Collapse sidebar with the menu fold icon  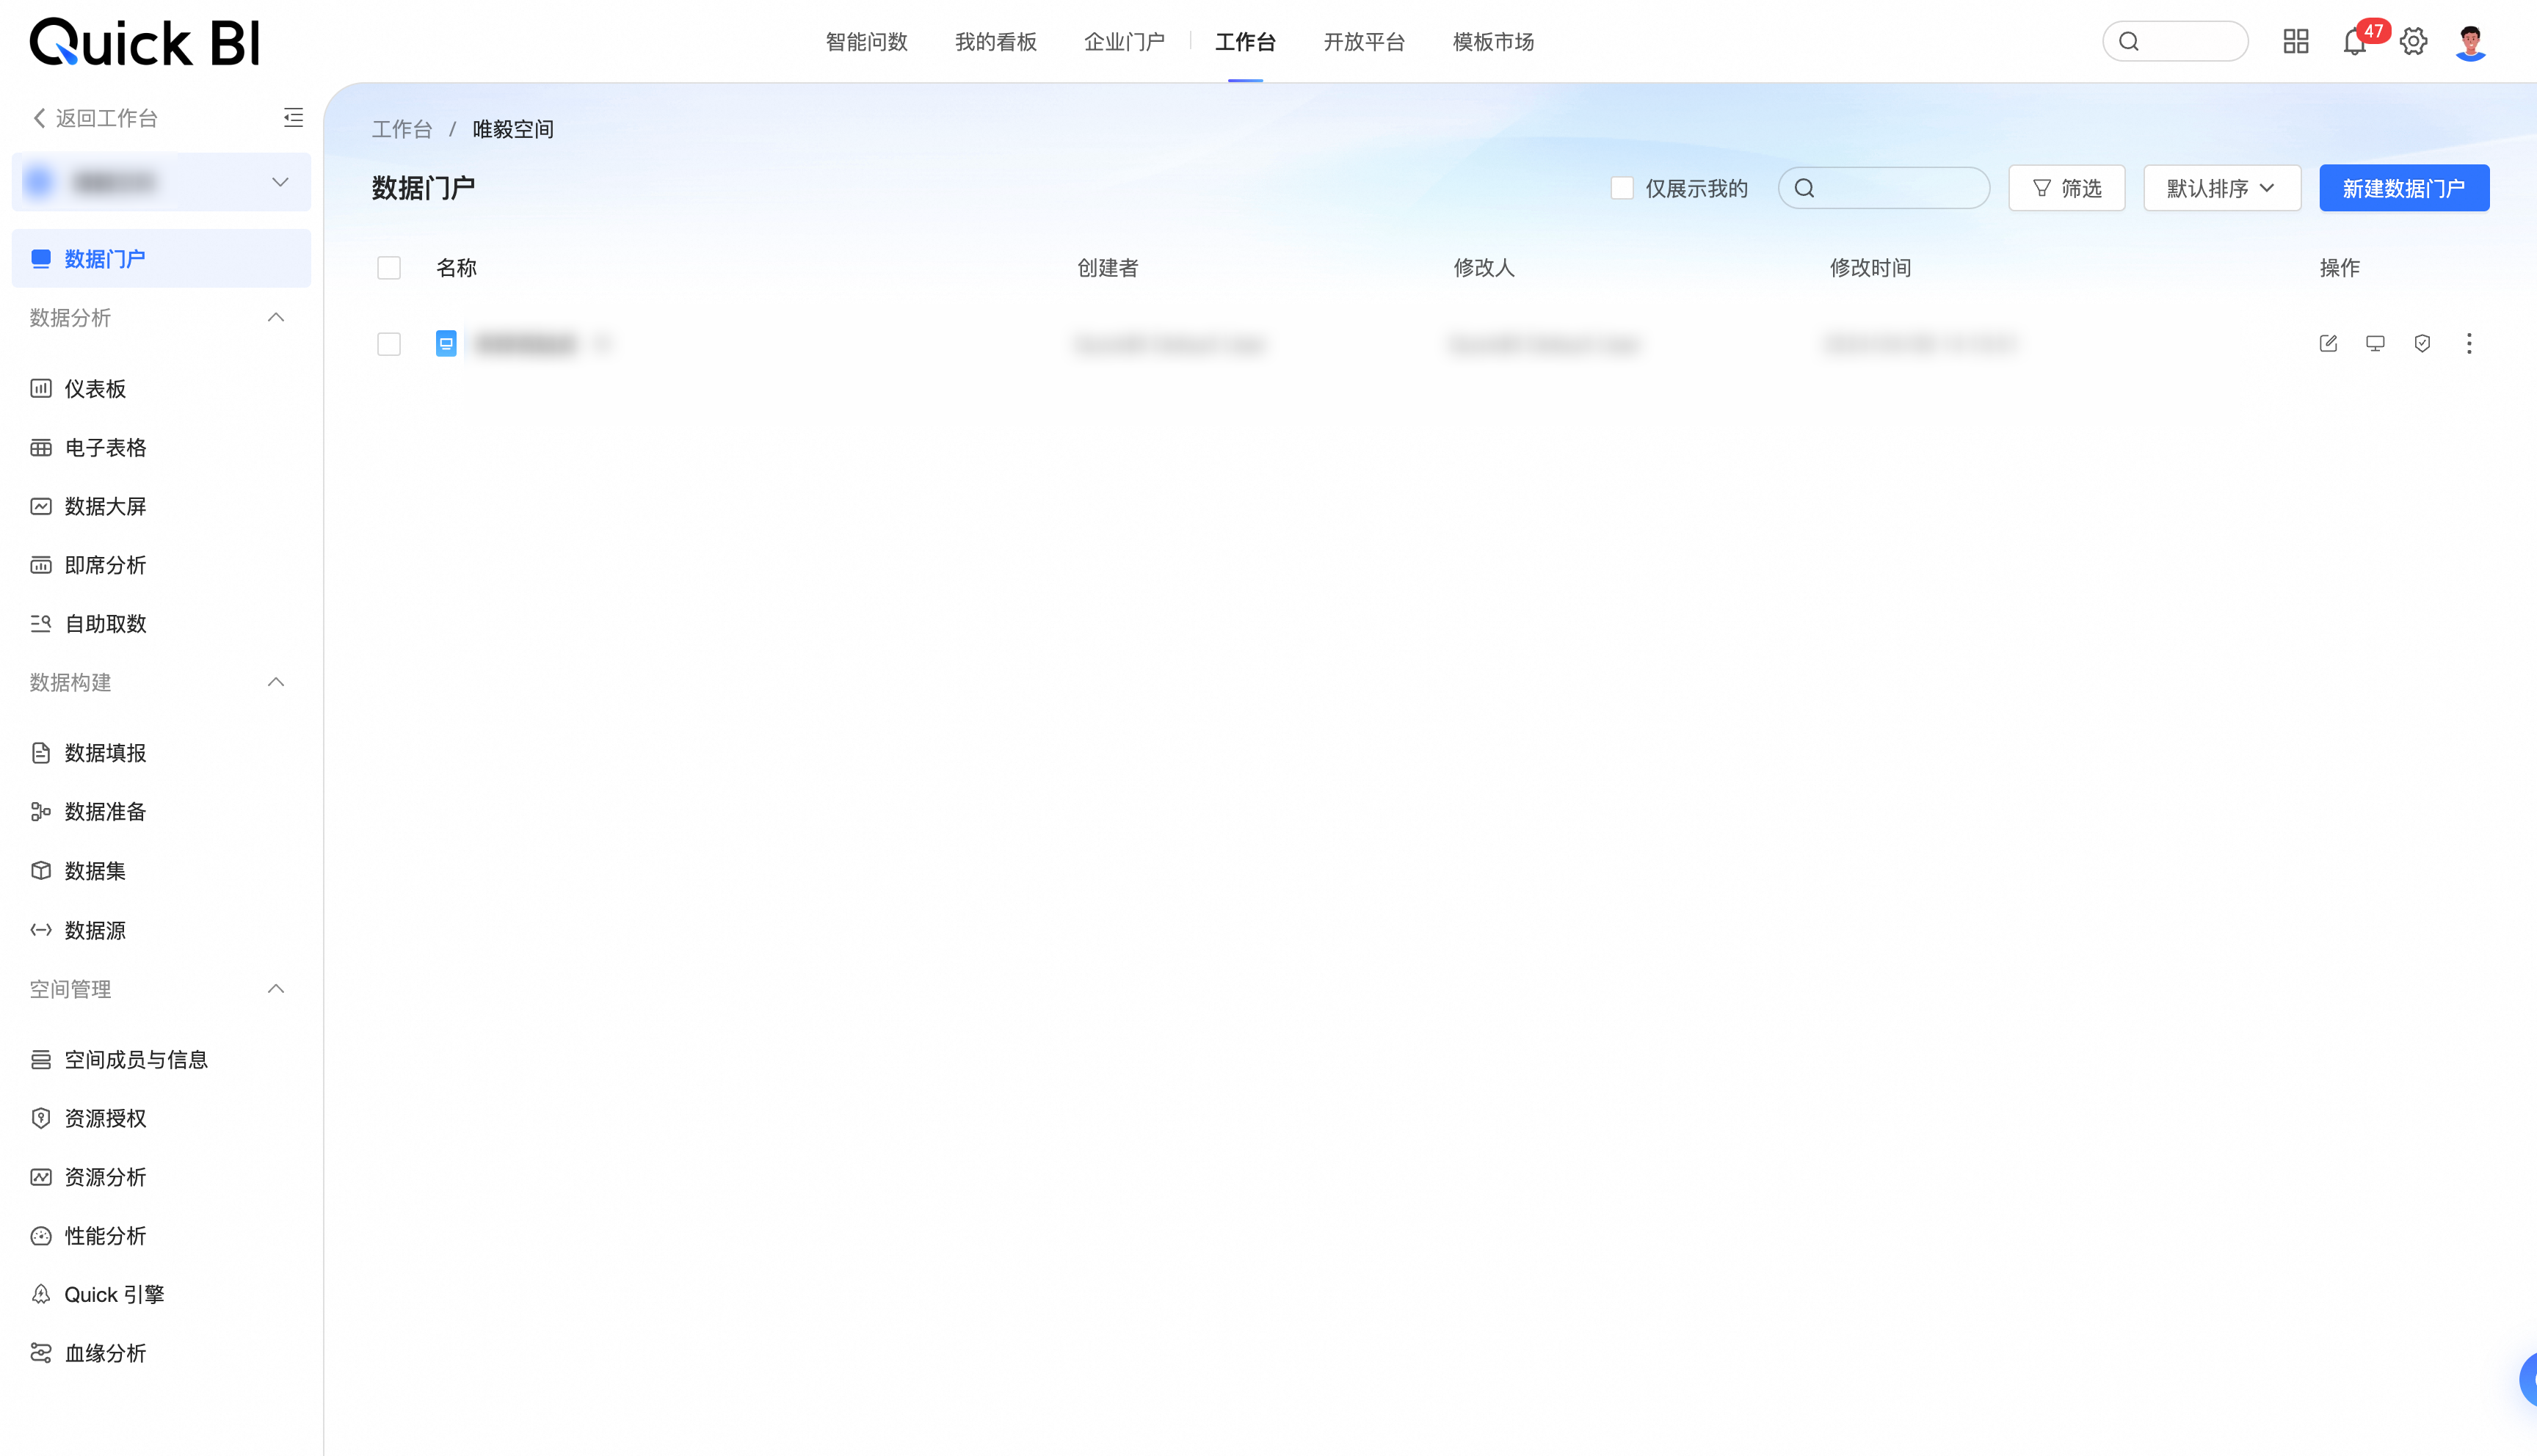[x=293, y=118]
